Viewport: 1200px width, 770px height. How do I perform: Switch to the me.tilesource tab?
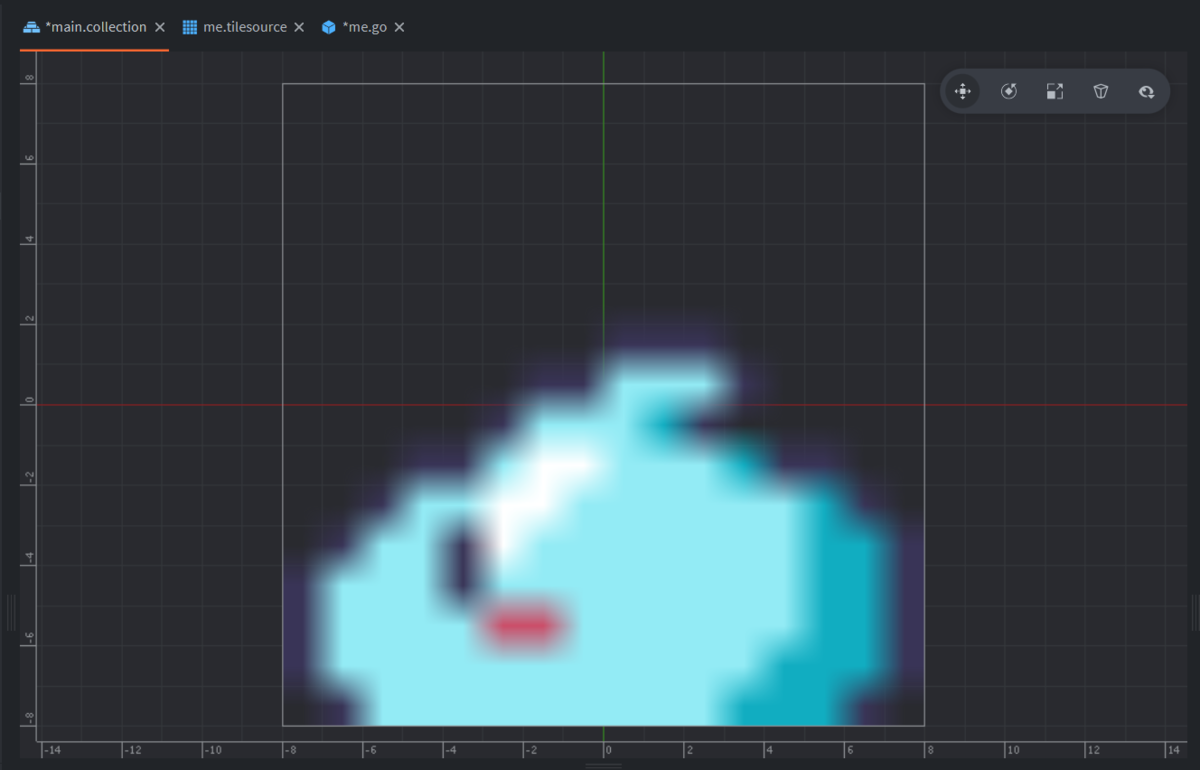coord(244,27)
